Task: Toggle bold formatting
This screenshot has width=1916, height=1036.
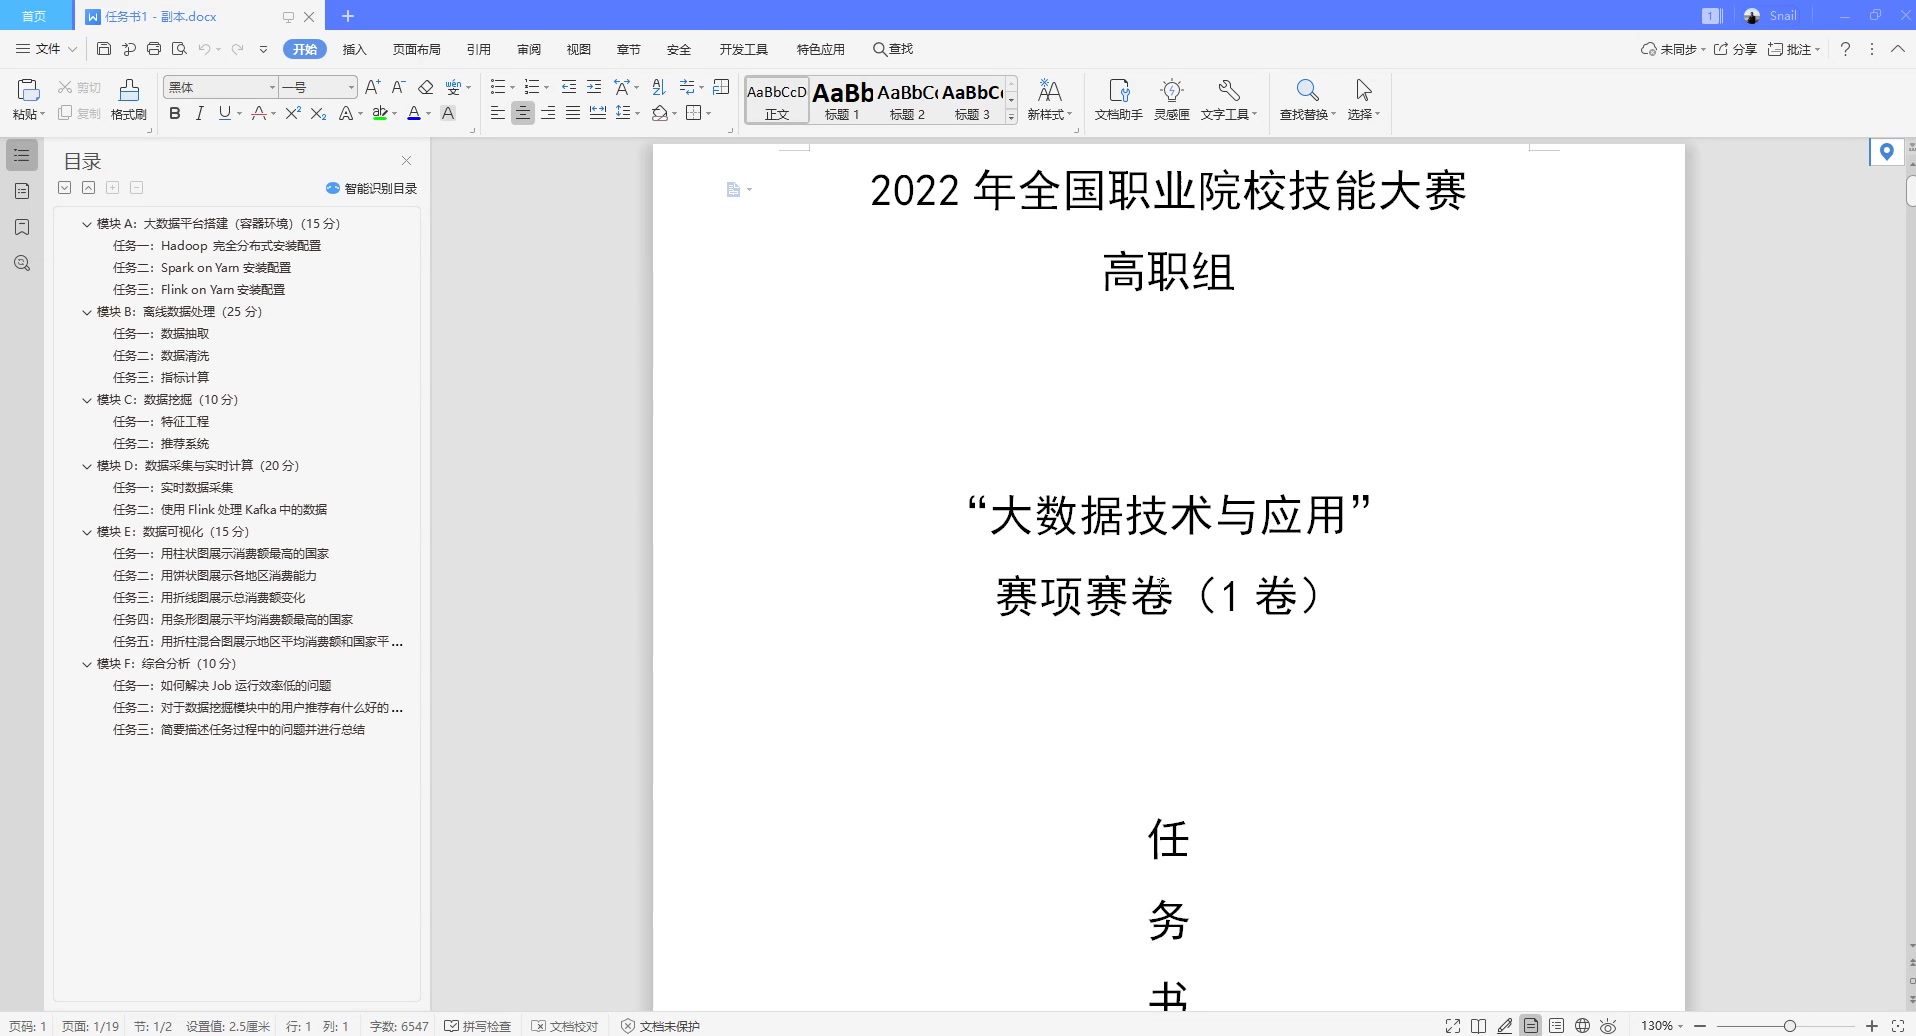Action: click(x=175, y=114)
